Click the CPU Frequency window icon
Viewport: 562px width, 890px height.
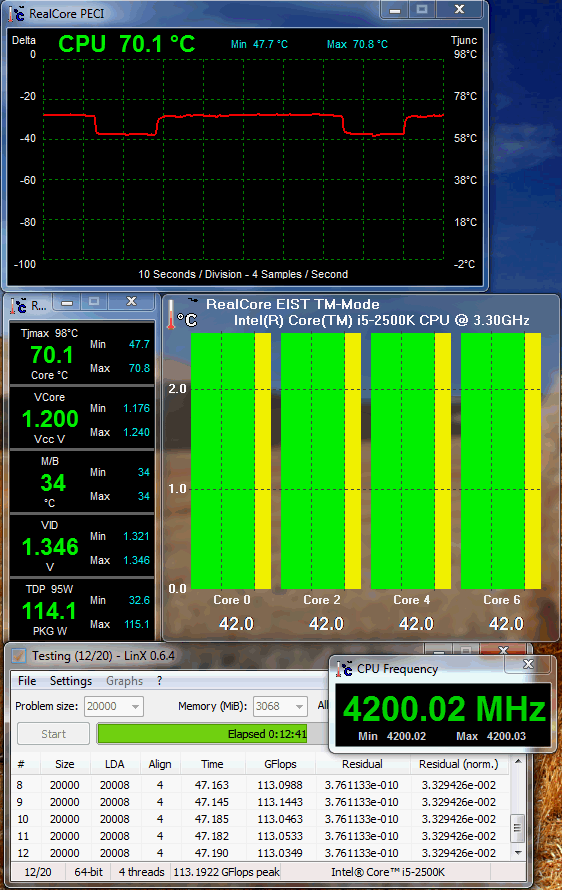pos(344,669)
